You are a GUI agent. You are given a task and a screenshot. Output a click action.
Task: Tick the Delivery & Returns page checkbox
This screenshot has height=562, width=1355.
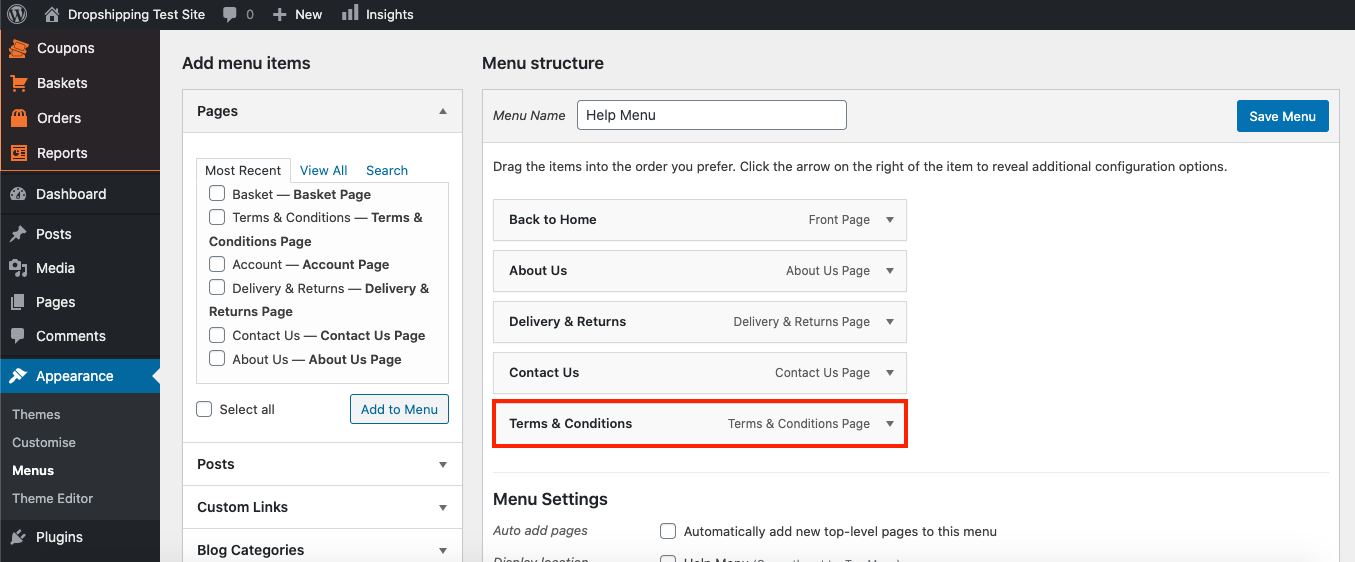[217, 287]
